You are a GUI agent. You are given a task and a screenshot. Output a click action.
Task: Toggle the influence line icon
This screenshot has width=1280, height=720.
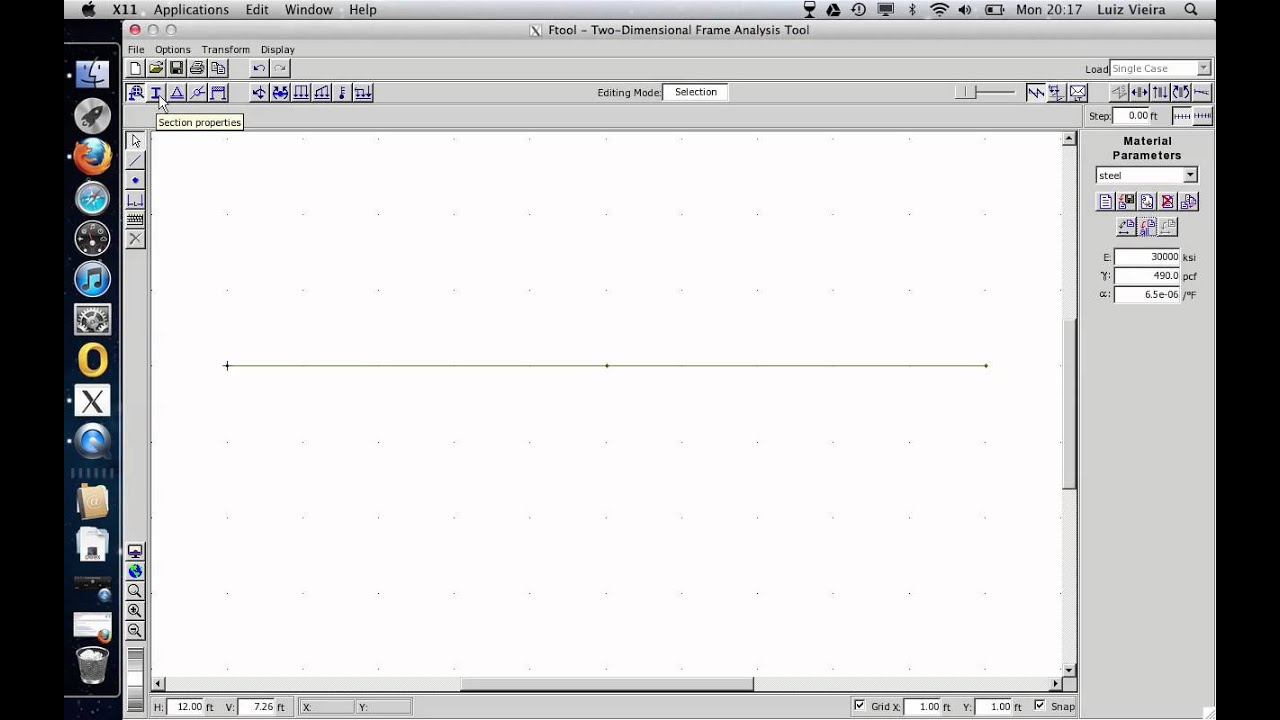tap(1057, 92)
